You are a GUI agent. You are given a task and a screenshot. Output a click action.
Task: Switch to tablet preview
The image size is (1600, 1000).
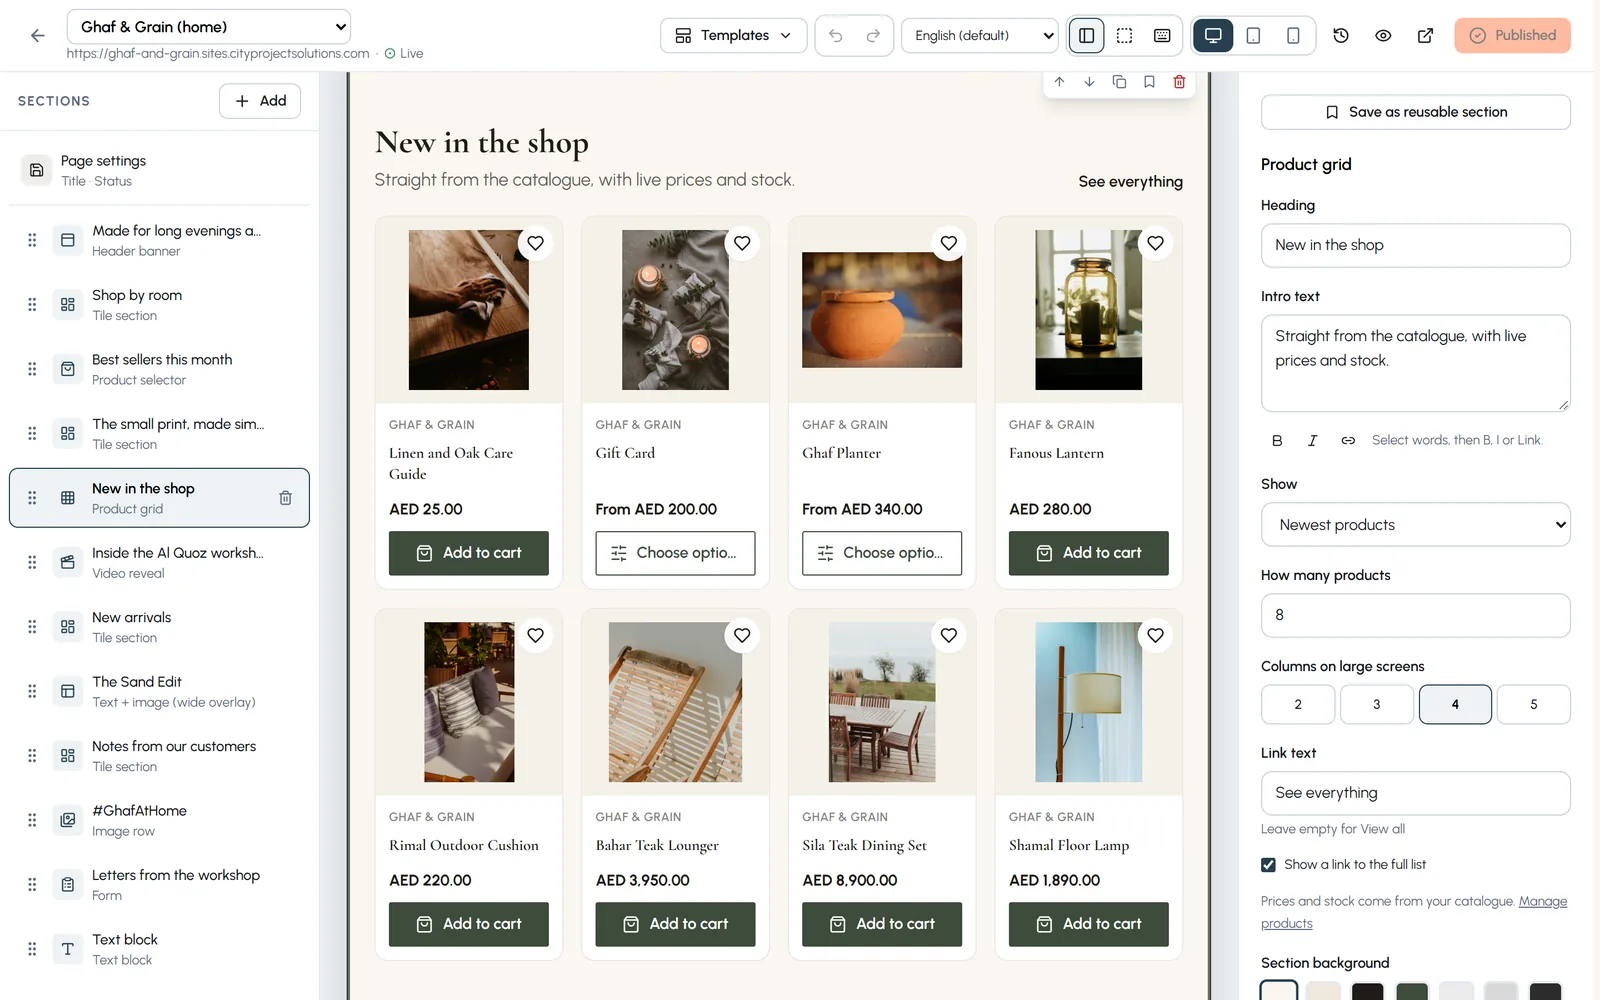tap(1253, 35)
